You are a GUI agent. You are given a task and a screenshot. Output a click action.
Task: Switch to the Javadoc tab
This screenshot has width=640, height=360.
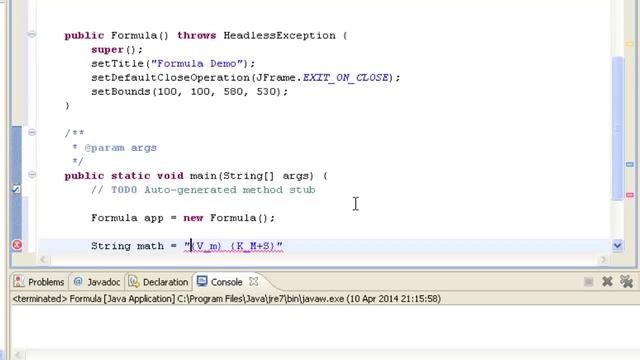coord(97,282)
